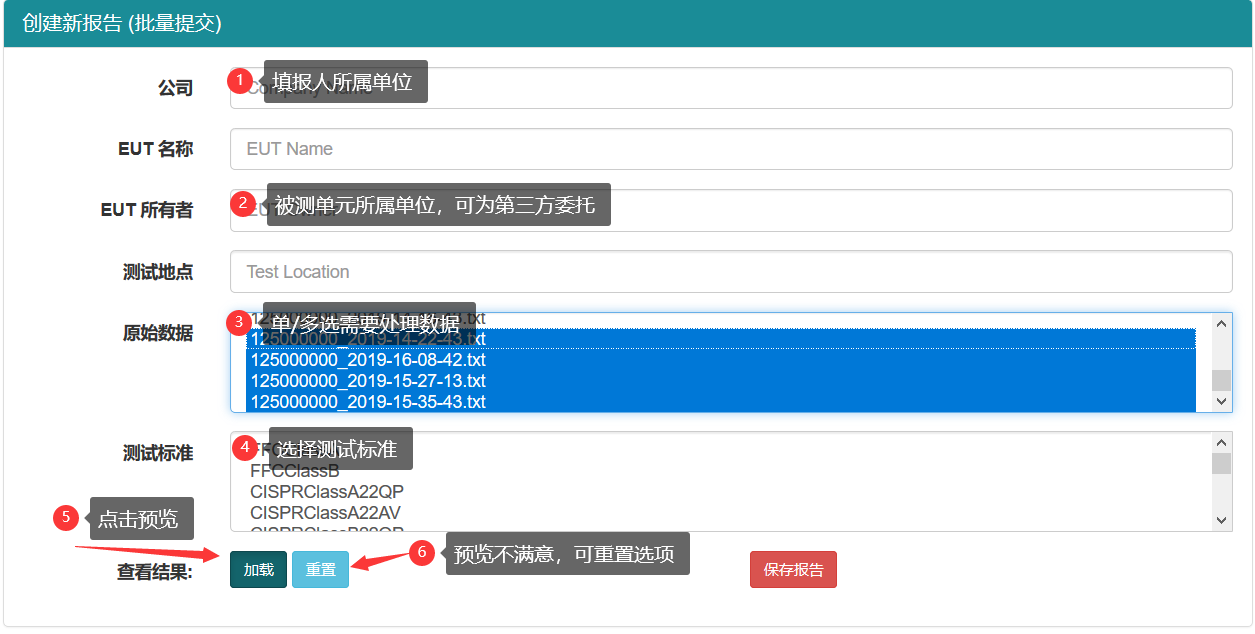Click the 加载 button to load preview
1255x634 pixels.
(258, 568)
